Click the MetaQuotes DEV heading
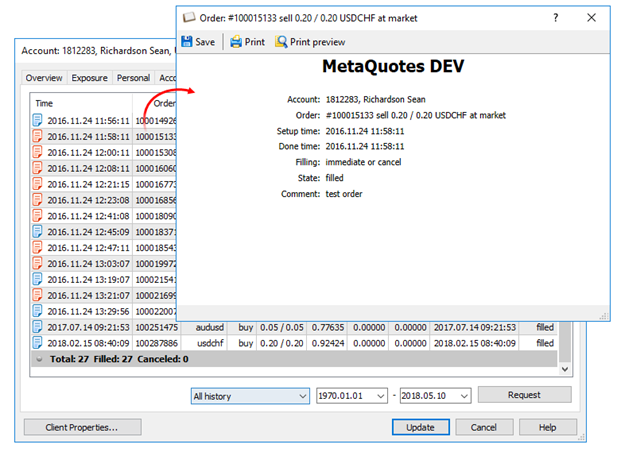Screen dimensions: 617x456 [393, 66]
